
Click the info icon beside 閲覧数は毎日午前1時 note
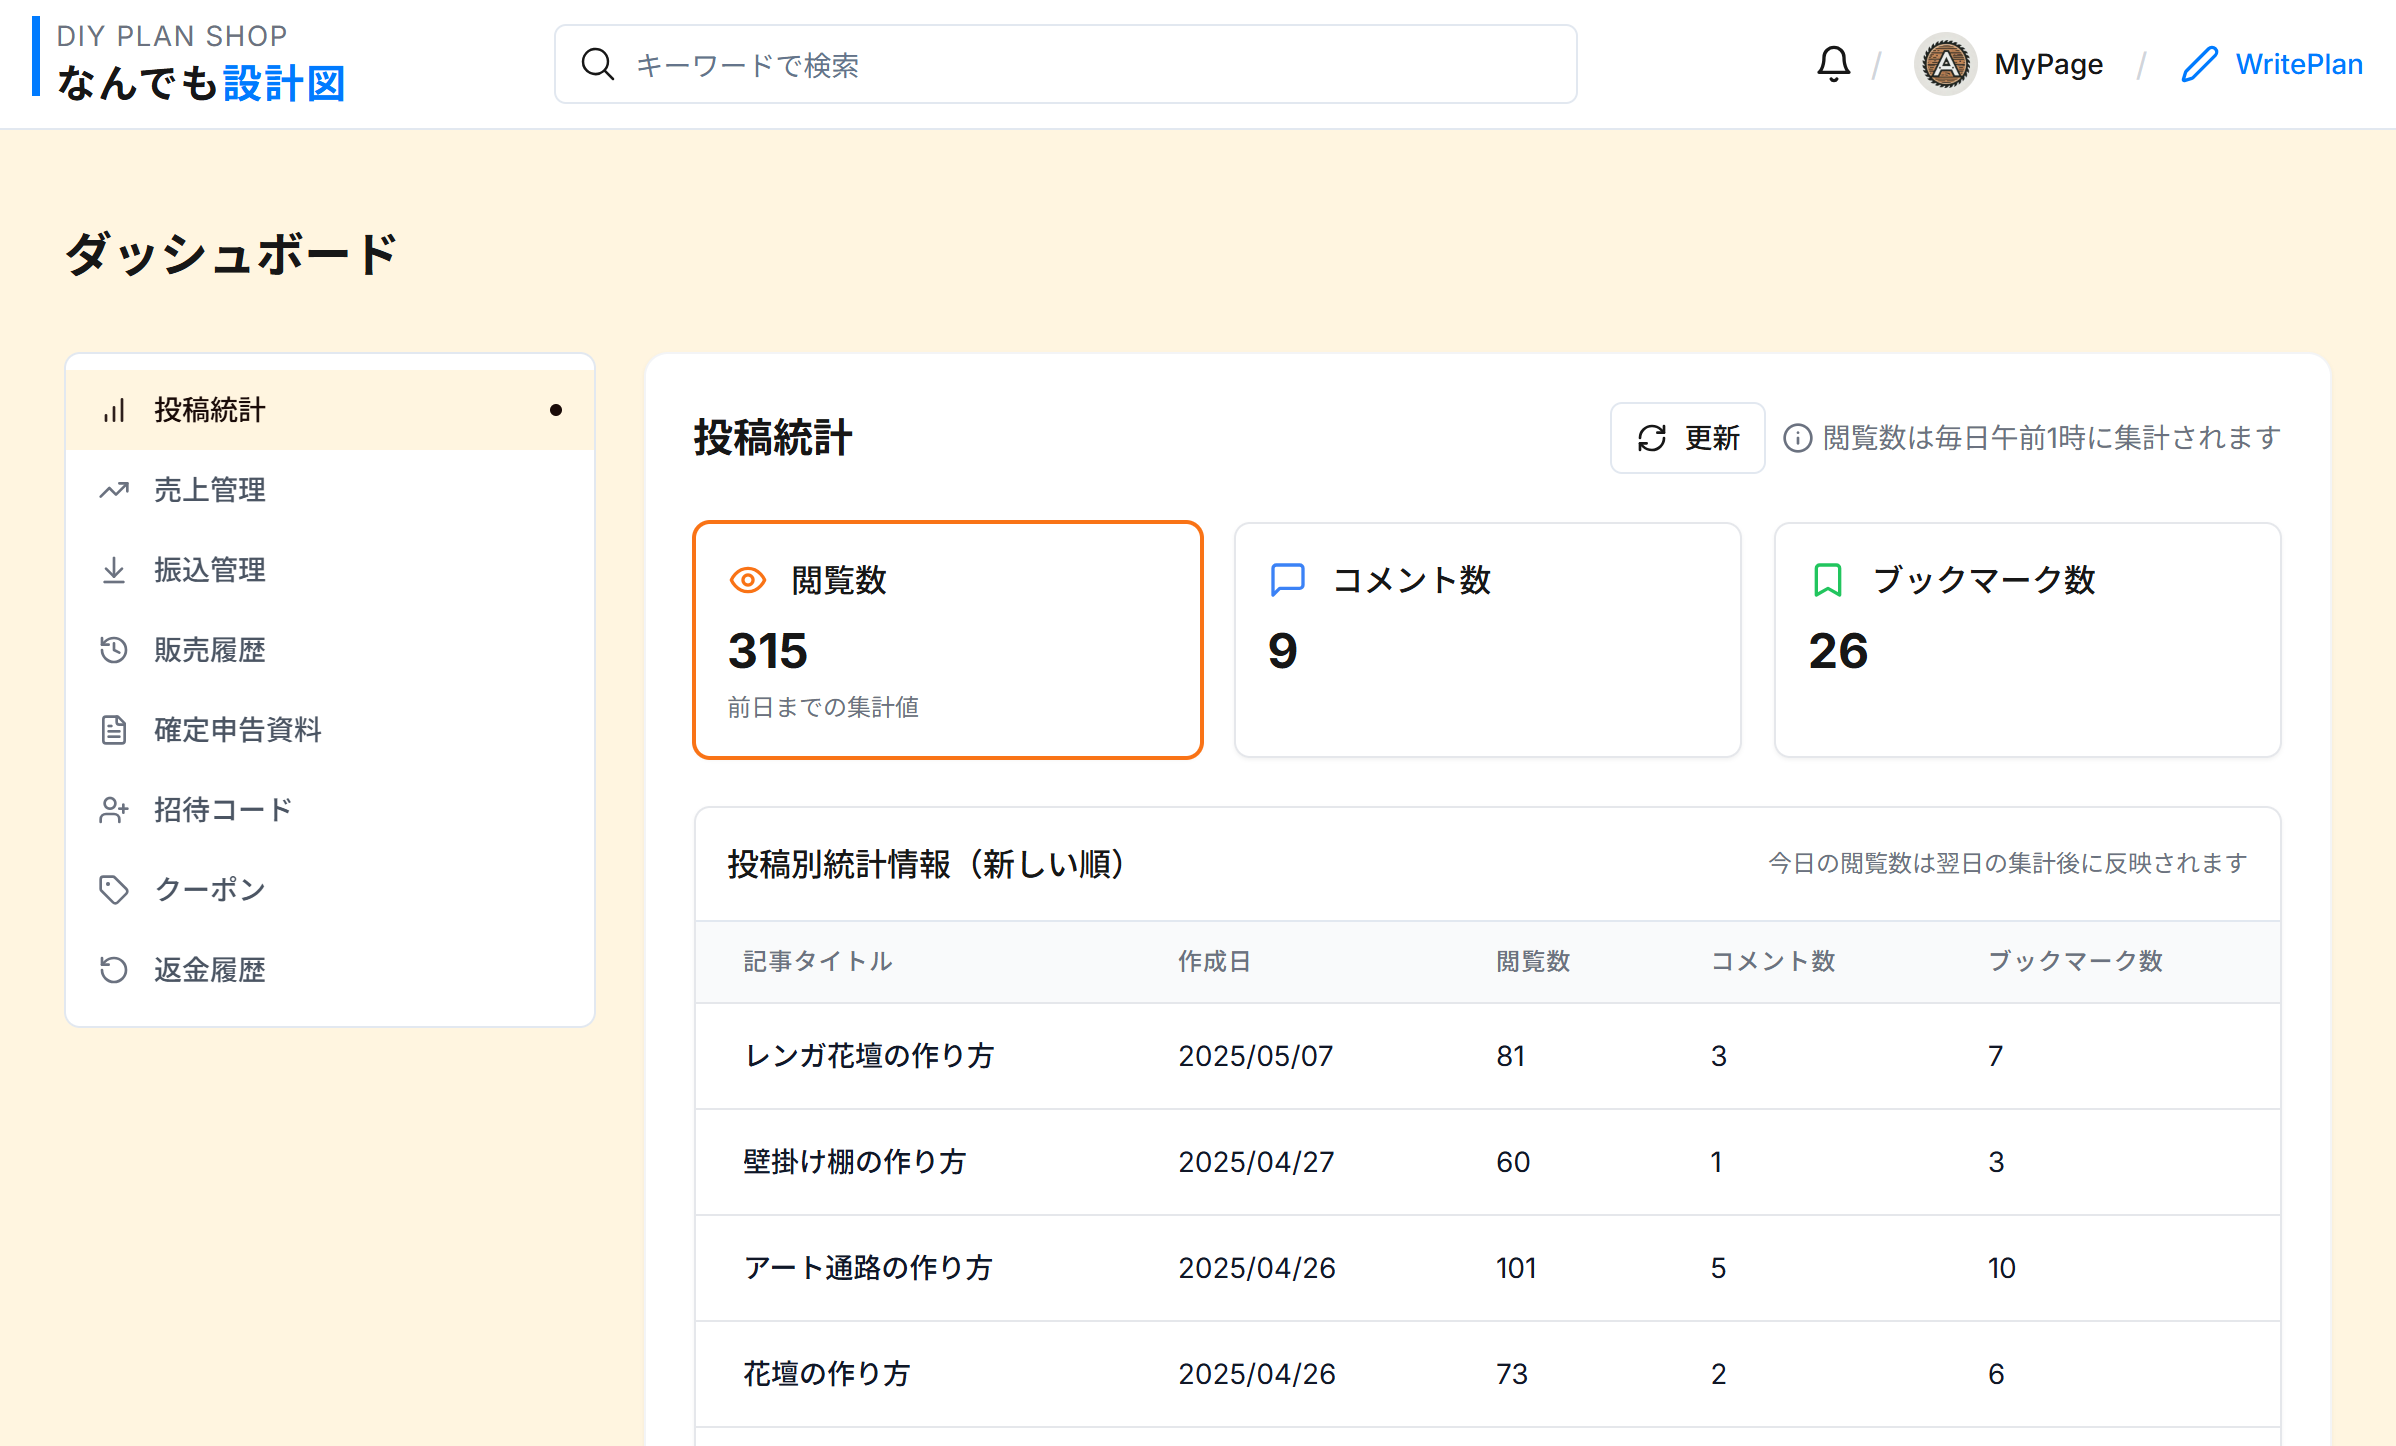[1797, 438]
